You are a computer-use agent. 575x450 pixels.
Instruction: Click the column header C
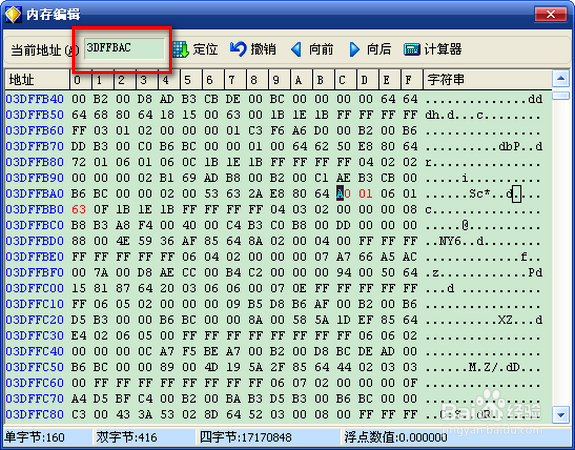pyautogui.click(x=345, y=79)
